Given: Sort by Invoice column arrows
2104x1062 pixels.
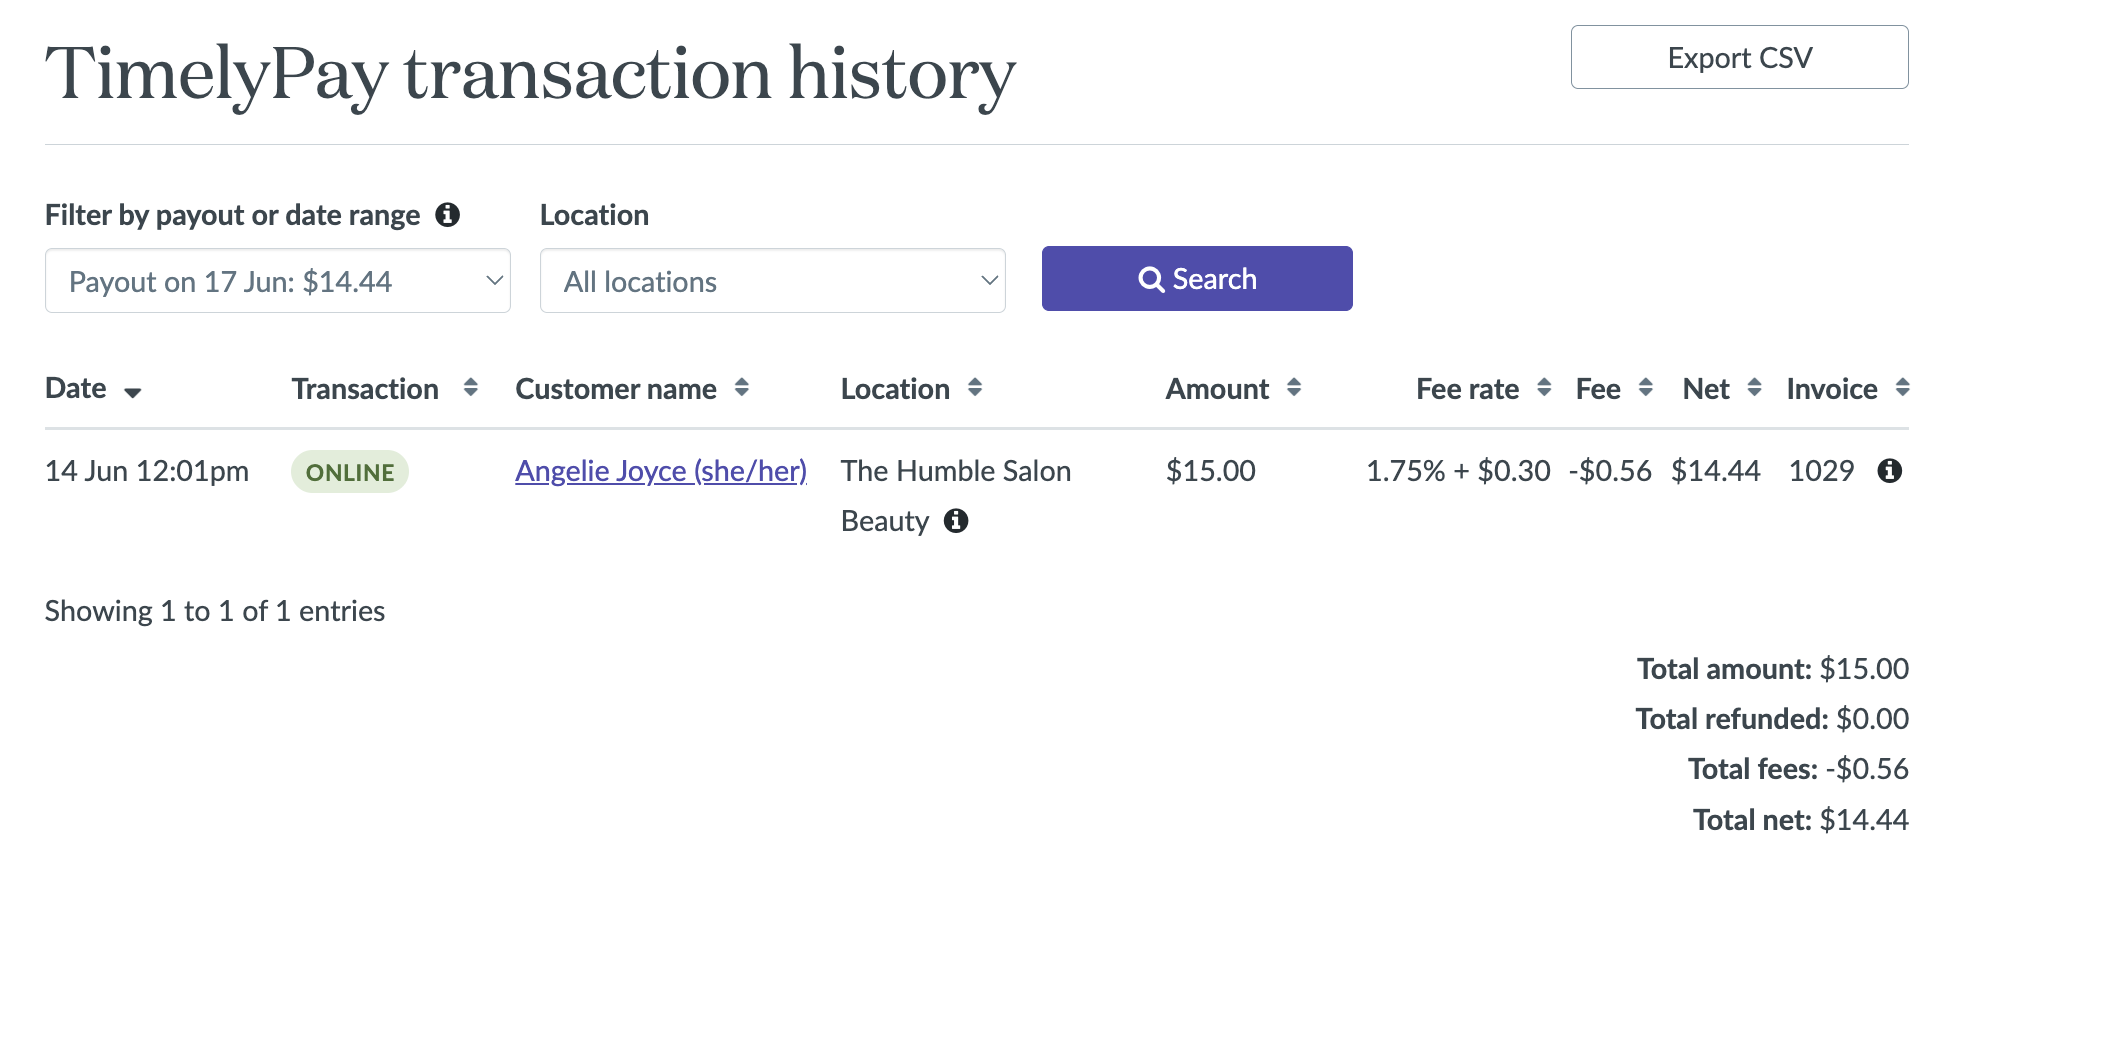Looking at the screenshot, I should click(1902, 388).
